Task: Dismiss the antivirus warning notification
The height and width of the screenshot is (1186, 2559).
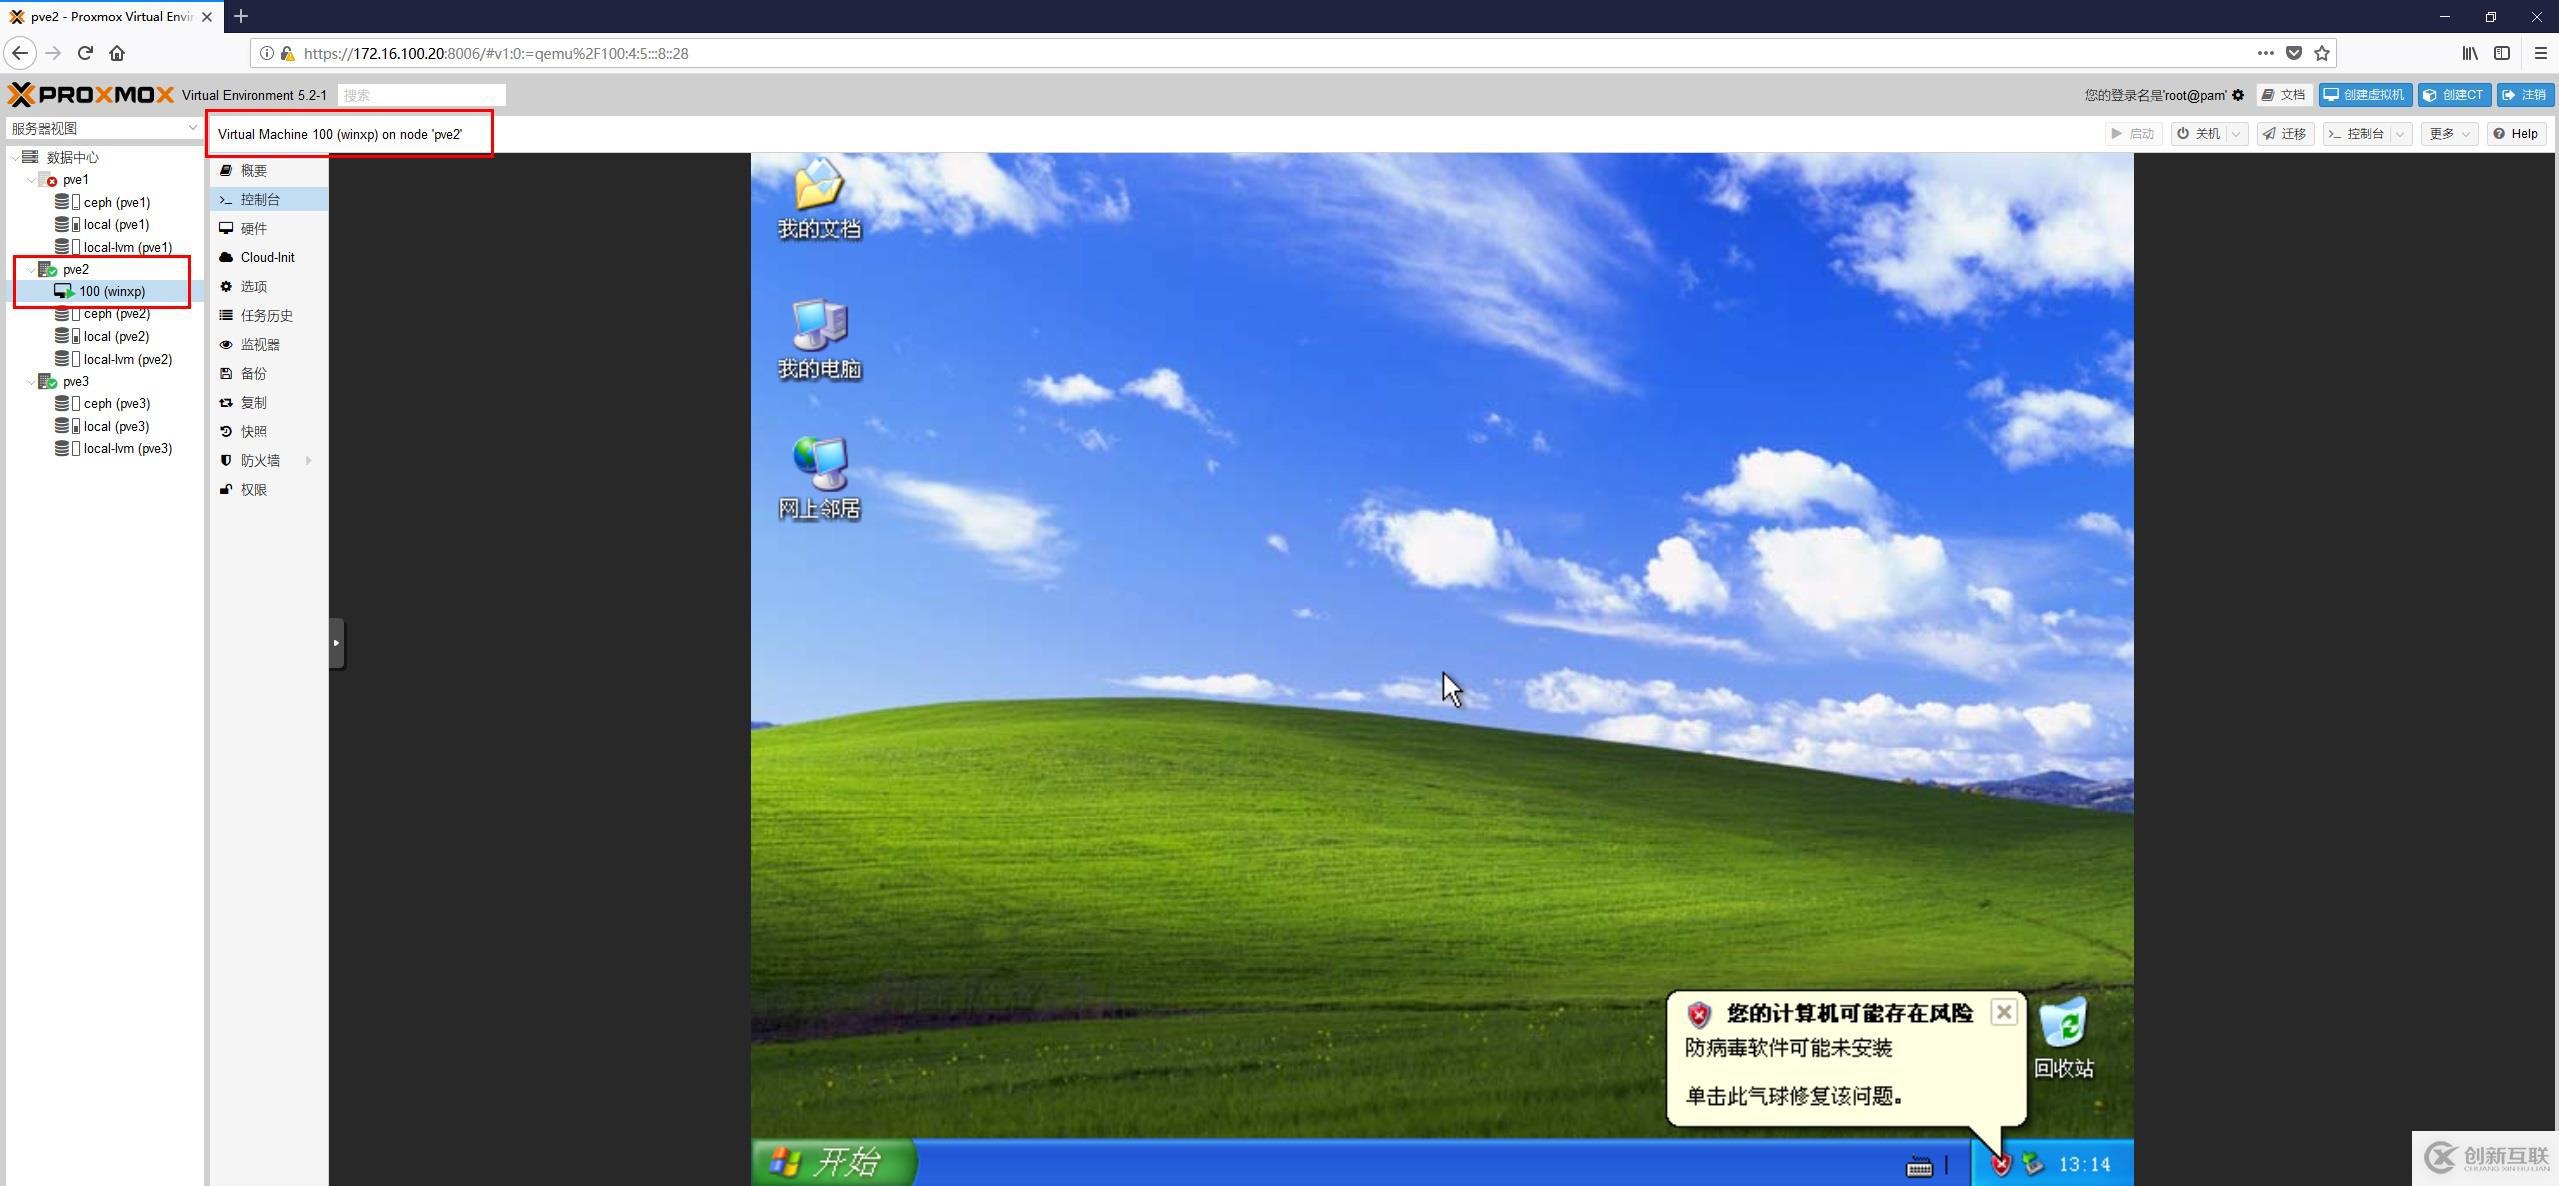Action: click(x=2004, y=1011)
